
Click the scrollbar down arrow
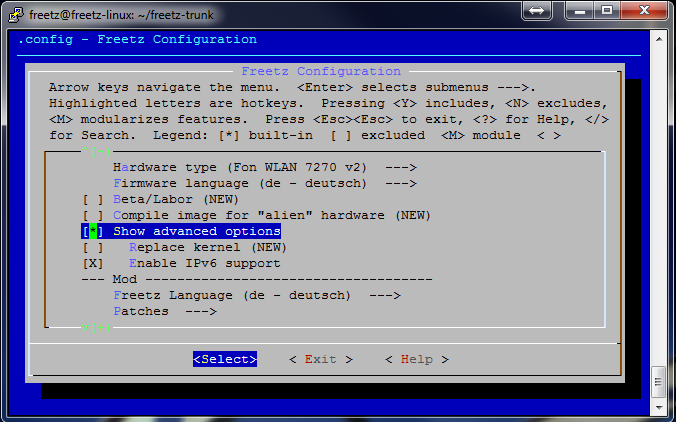click(x=658, y=407)
